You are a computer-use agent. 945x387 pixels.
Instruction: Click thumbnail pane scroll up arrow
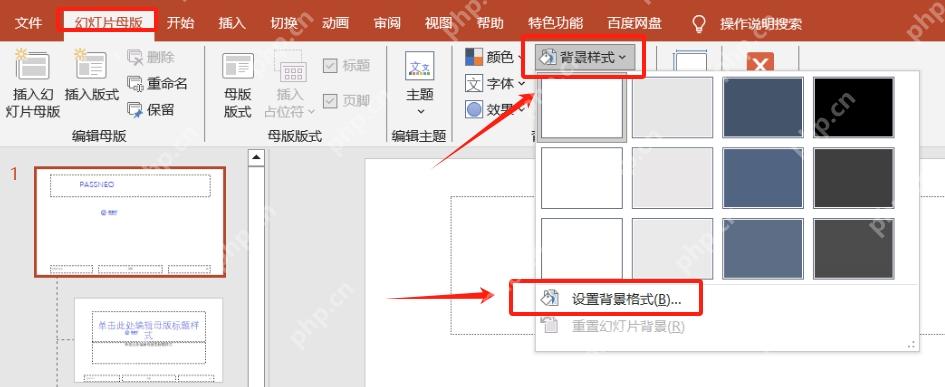(x=256, y=158)
